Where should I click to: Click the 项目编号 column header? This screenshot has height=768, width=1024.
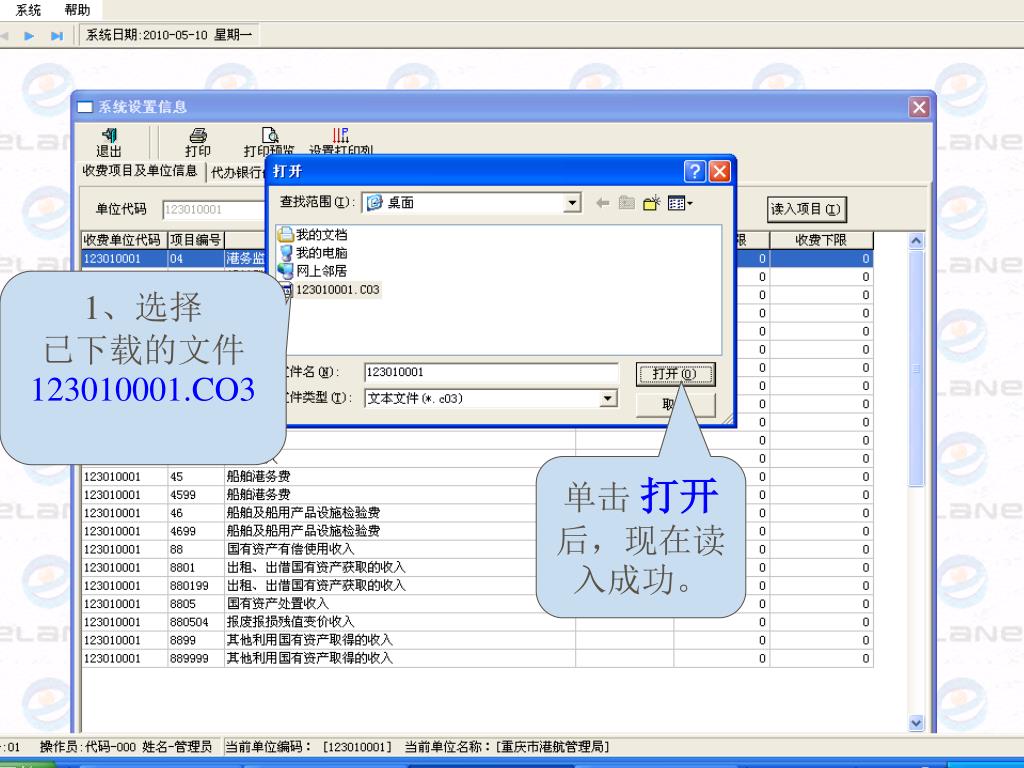[x=196, y=240]
